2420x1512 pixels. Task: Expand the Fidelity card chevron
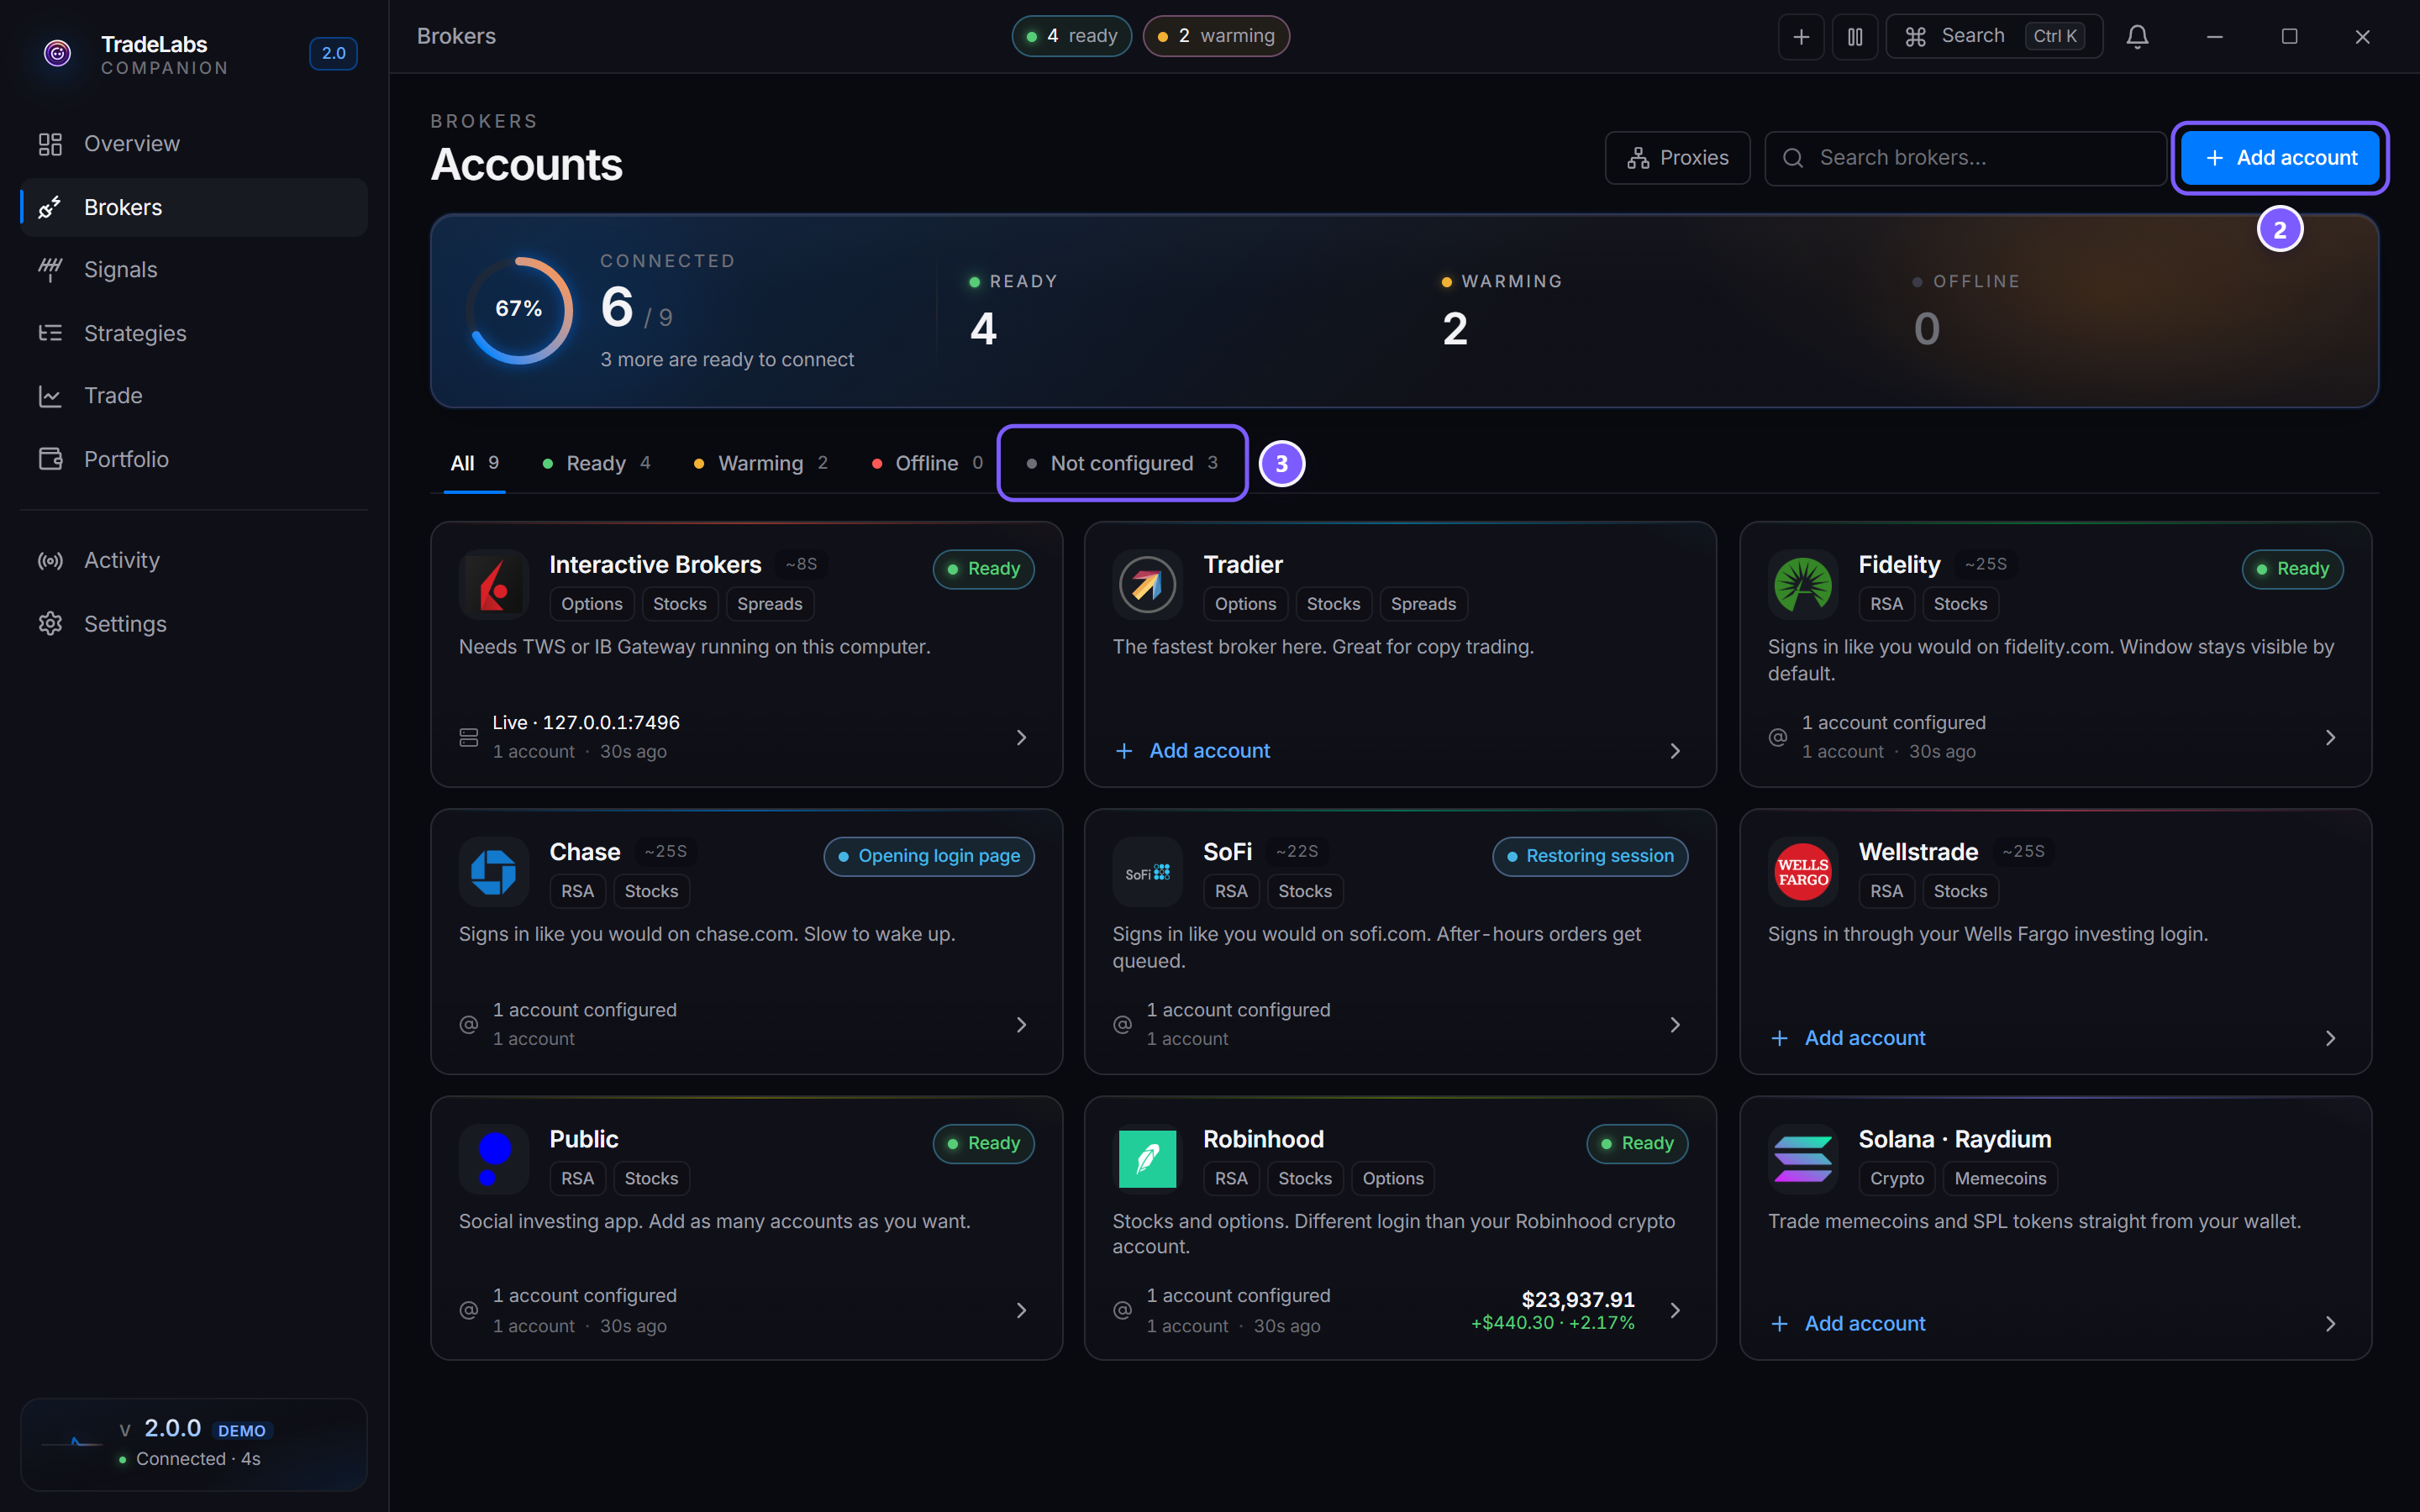(2330, 738)
